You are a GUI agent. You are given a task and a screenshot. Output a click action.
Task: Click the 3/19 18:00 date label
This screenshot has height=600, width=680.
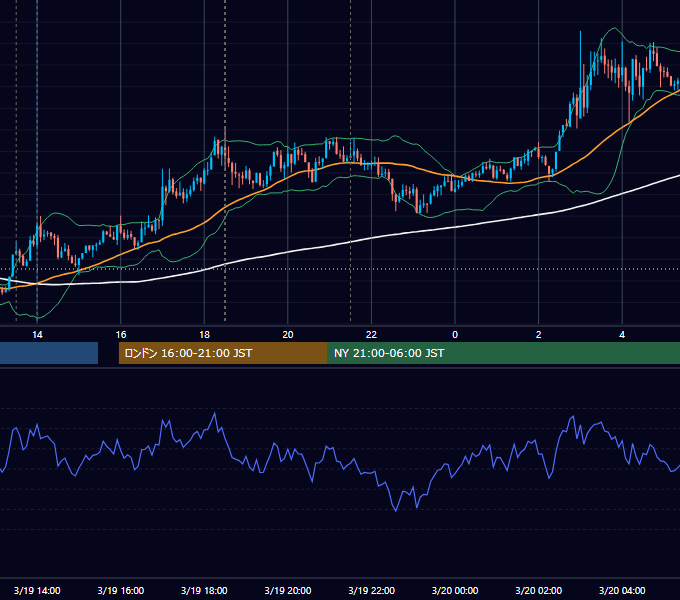[204, 590]
